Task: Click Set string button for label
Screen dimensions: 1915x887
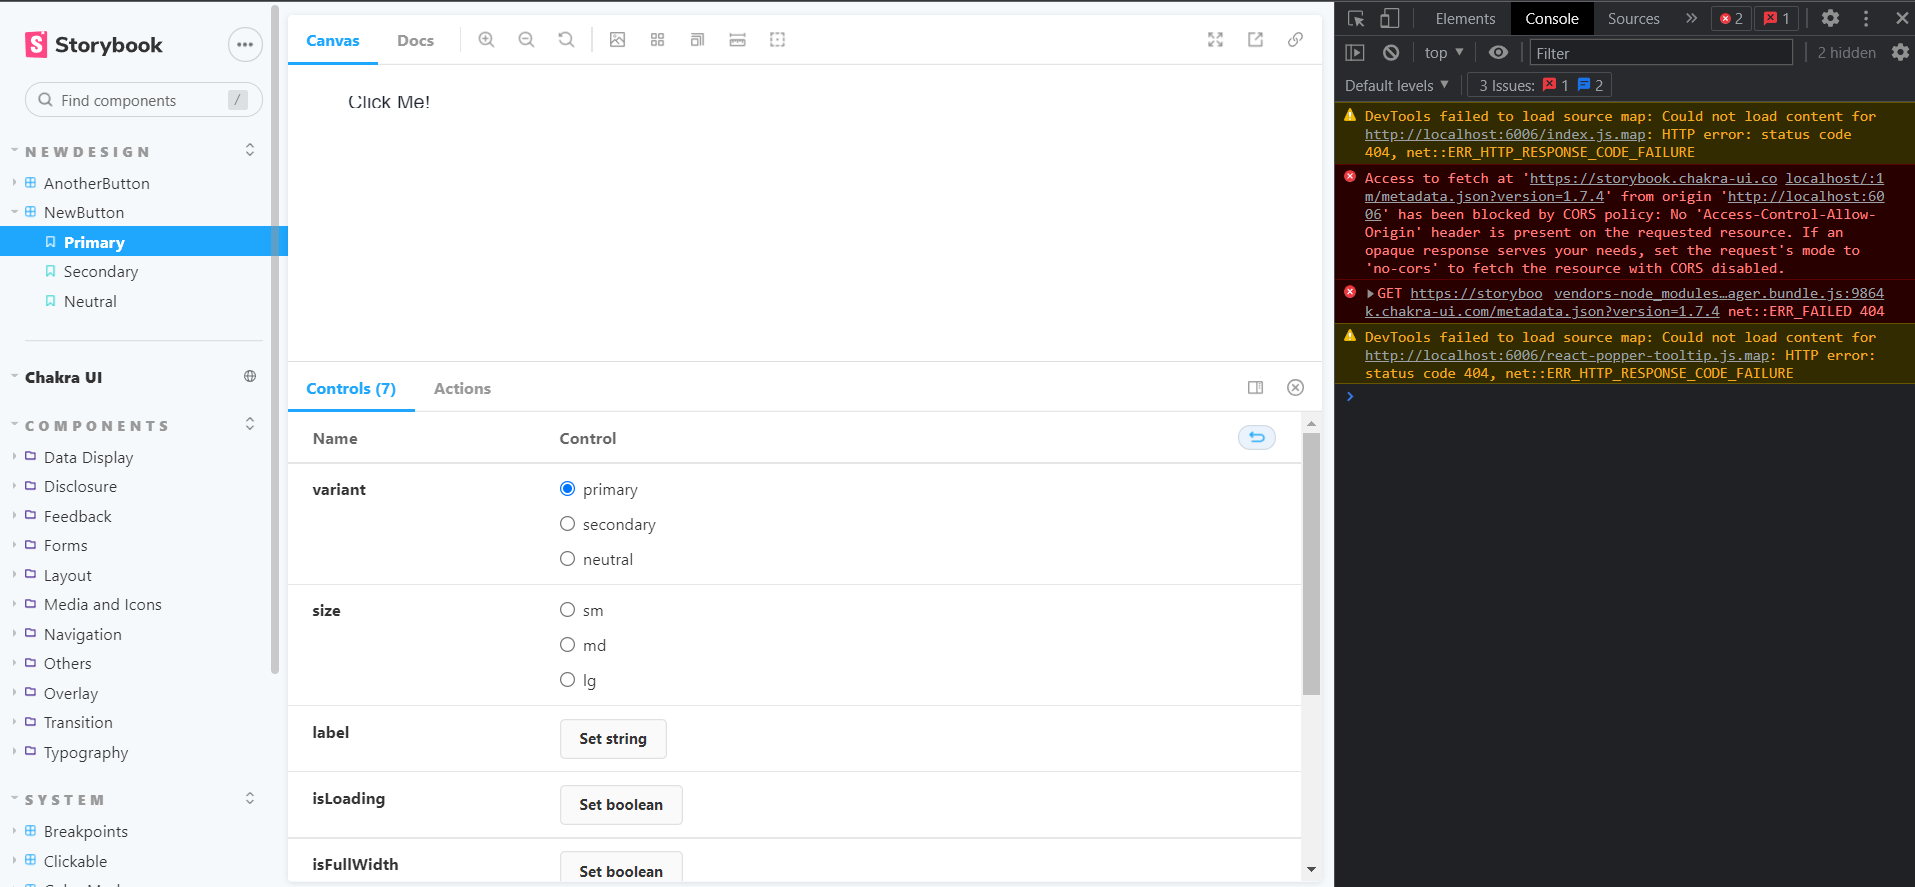Action: (612, 739)
